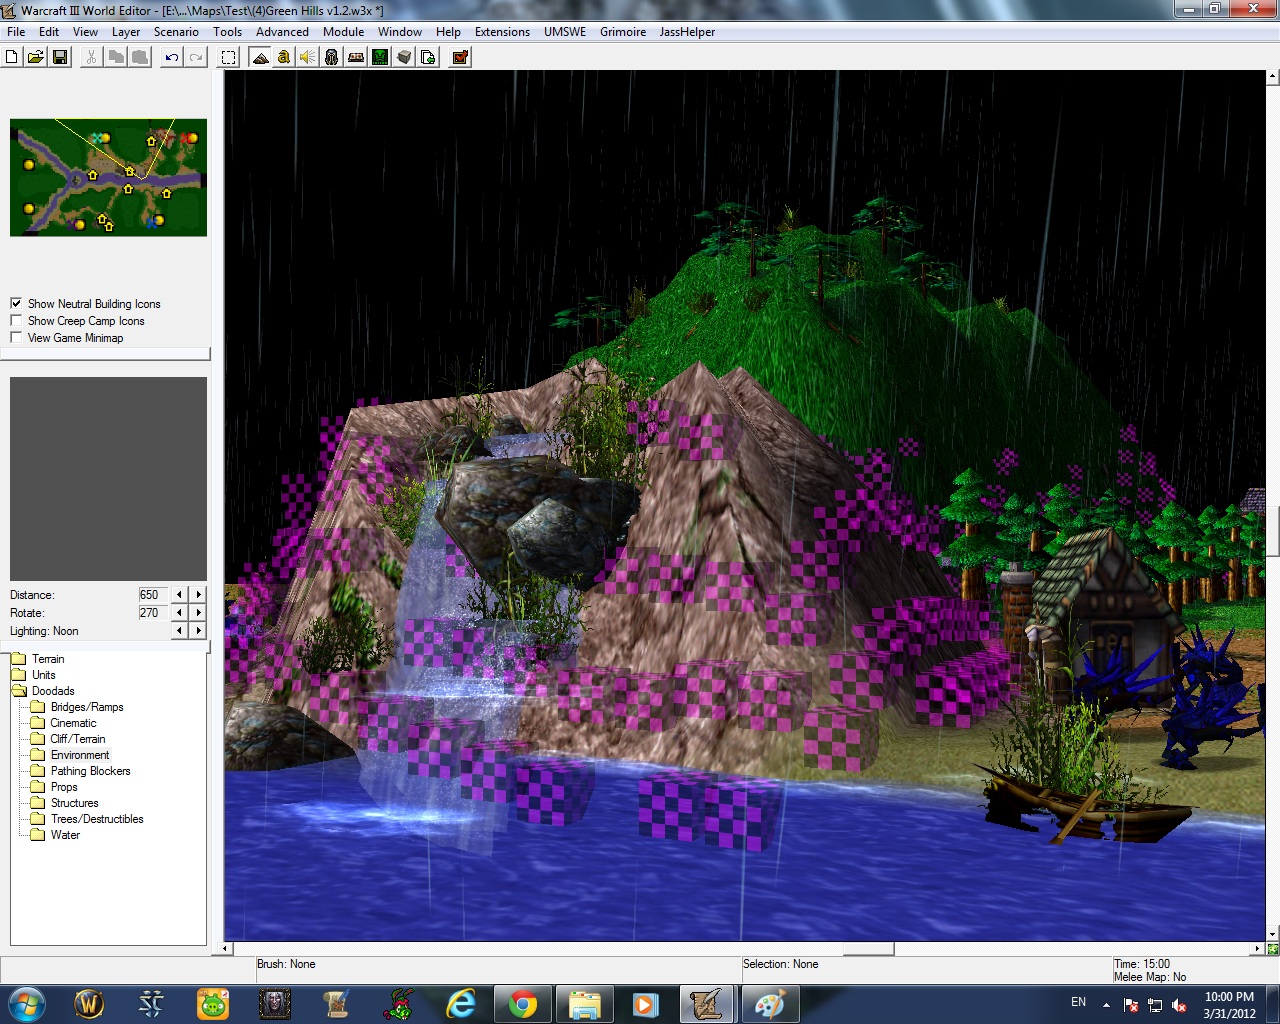Click the Test Map checkmark icon
Screen dimensions: 1280x1024
(460, 57)
